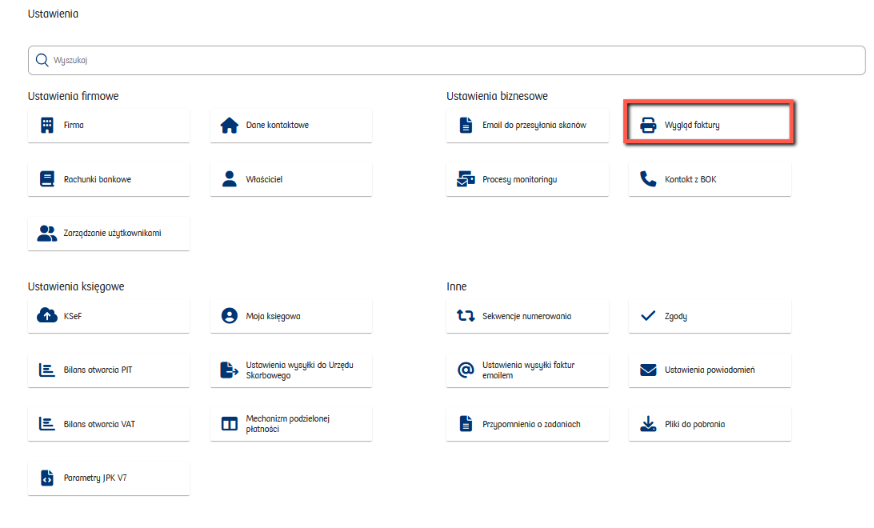Click the at-sign icon for wysyłki faktur emailem

[466, 370]
